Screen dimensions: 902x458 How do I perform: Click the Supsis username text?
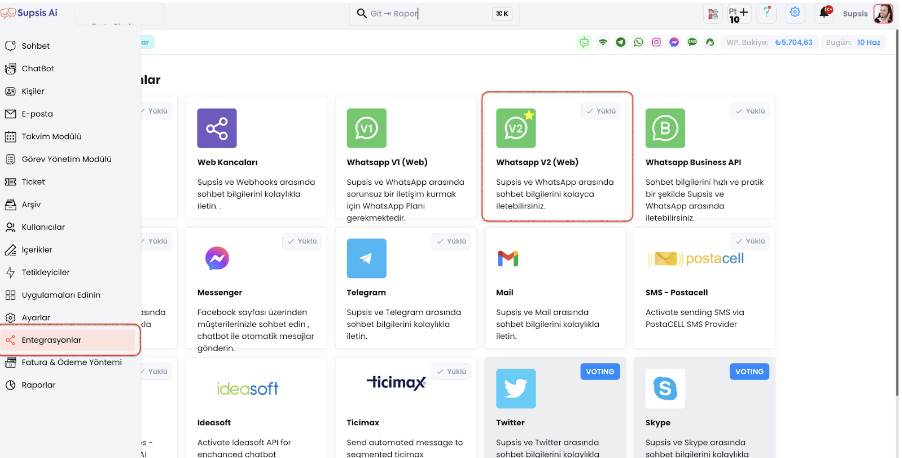[855, 13]
